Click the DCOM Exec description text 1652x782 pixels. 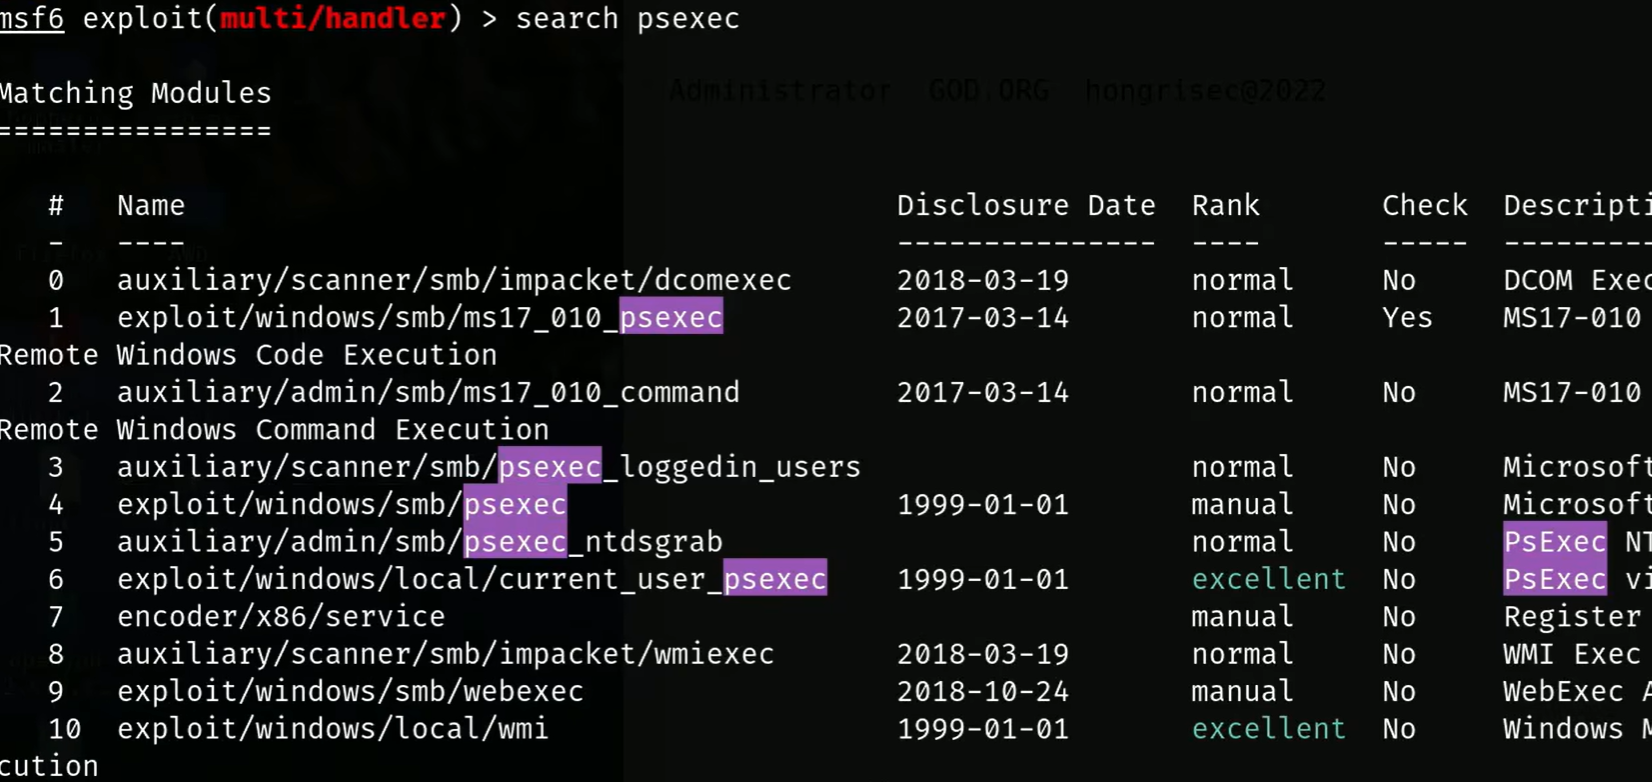1577,281
